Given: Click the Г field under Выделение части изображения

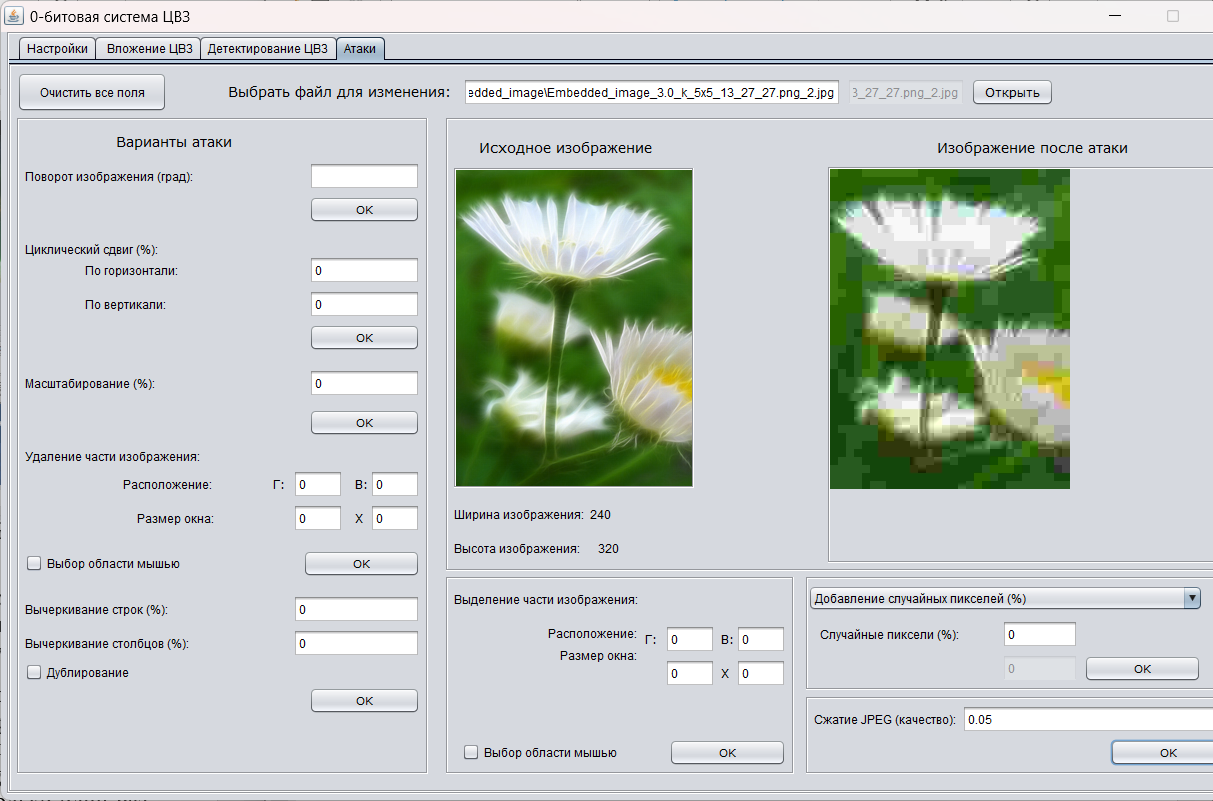Looking at the screenshot, I should [690, 639].
